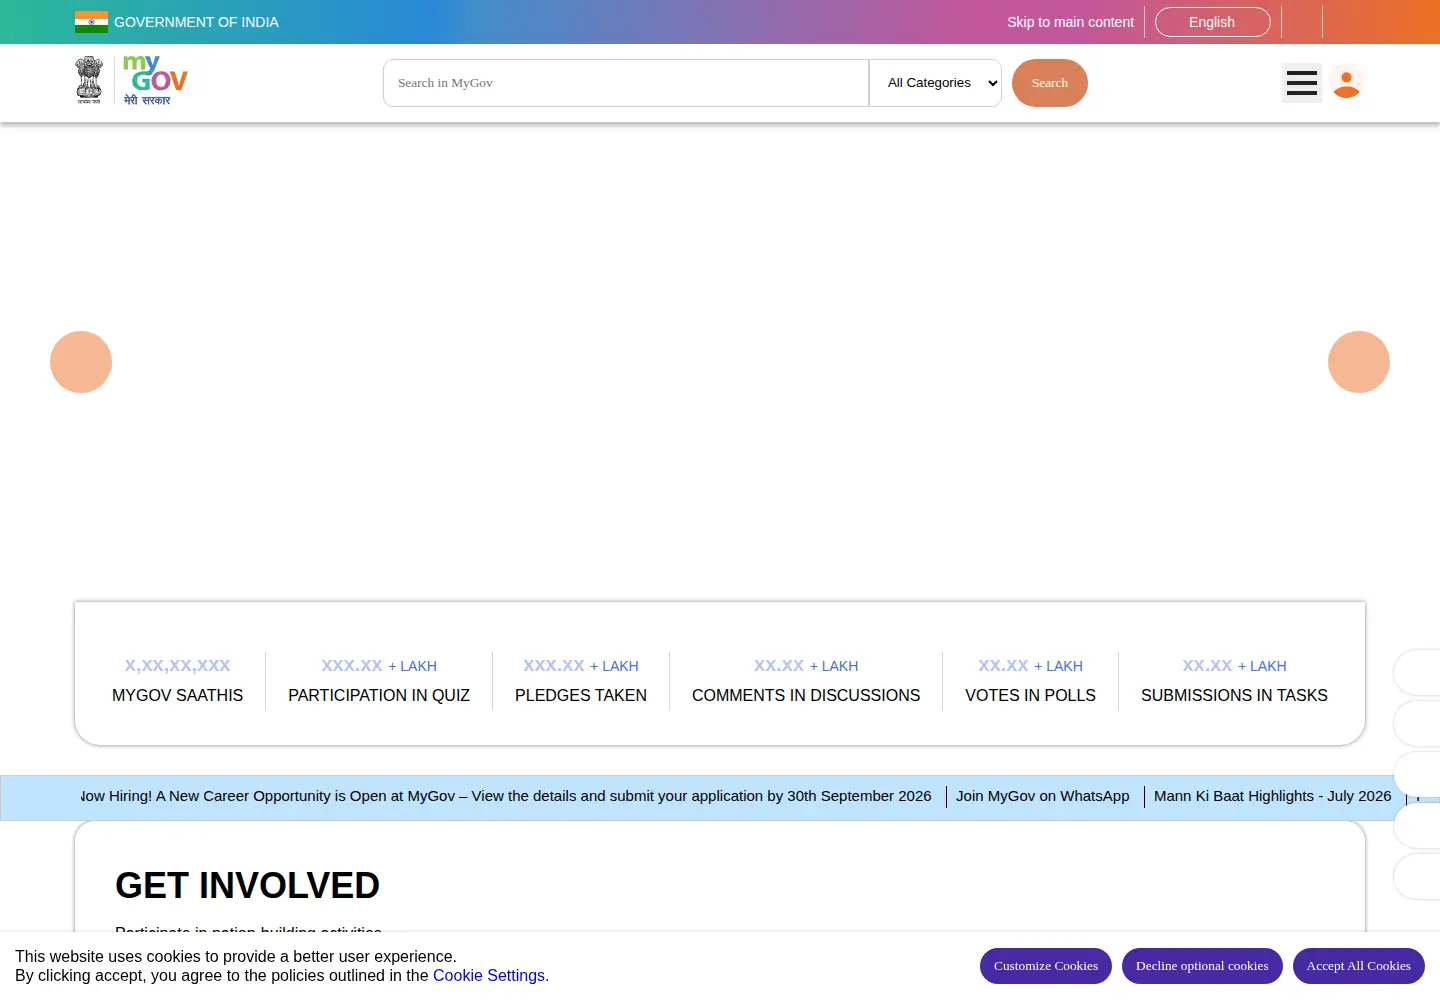Accept All Cookies

1359,966
